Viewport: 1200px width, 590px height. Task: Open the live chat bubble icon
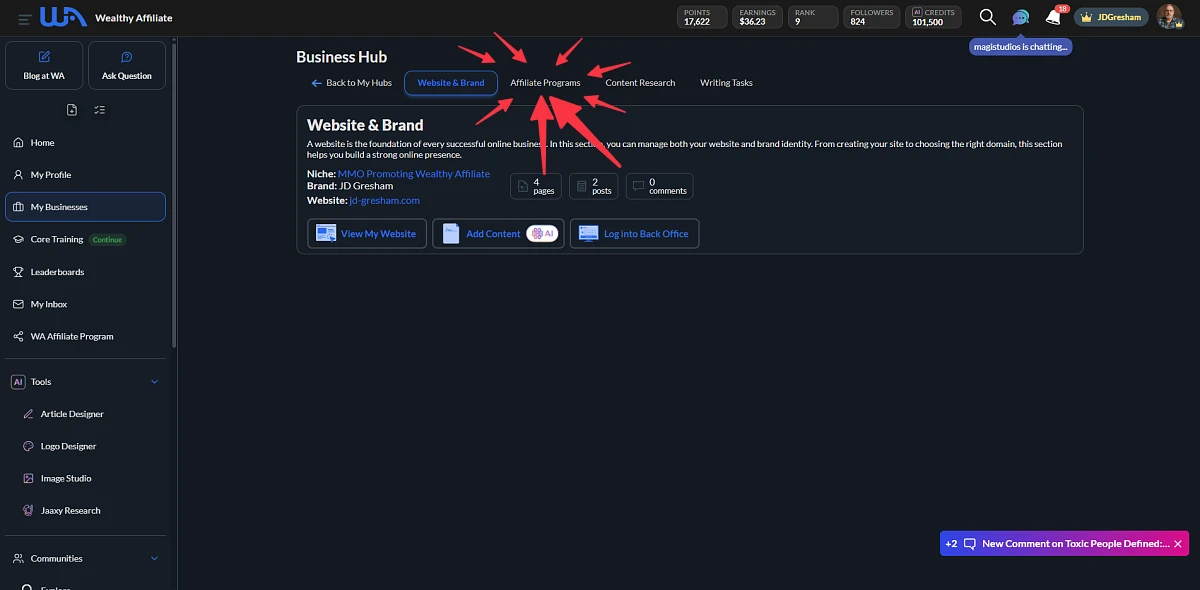[x=1020, y=17]
